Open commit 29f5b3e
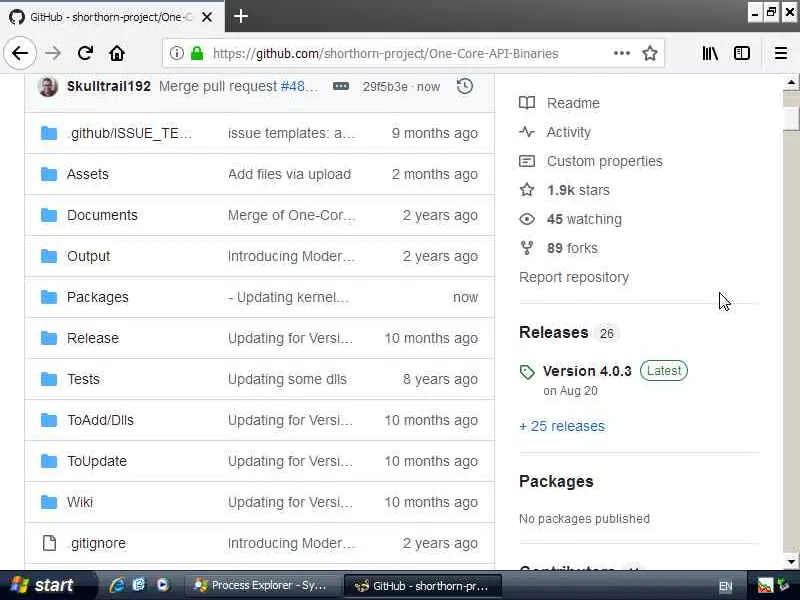Image resolution: width=800 pixels, height=600 pixels. tap(385, 87)
